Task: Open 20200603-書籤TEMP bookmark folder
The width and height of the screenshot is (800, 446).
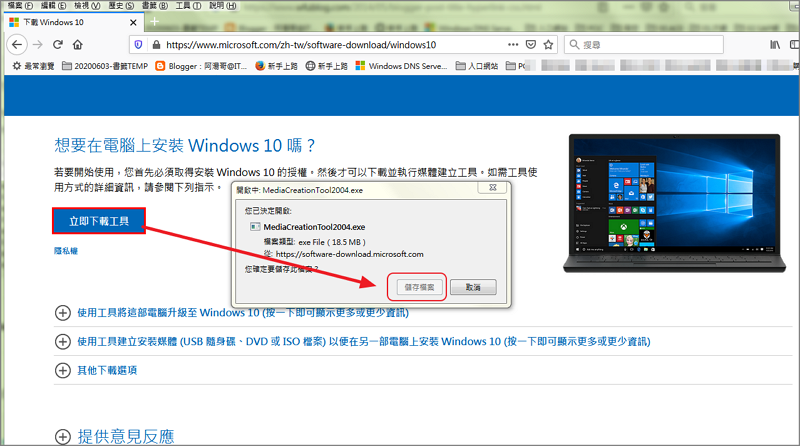Action: 105,66
